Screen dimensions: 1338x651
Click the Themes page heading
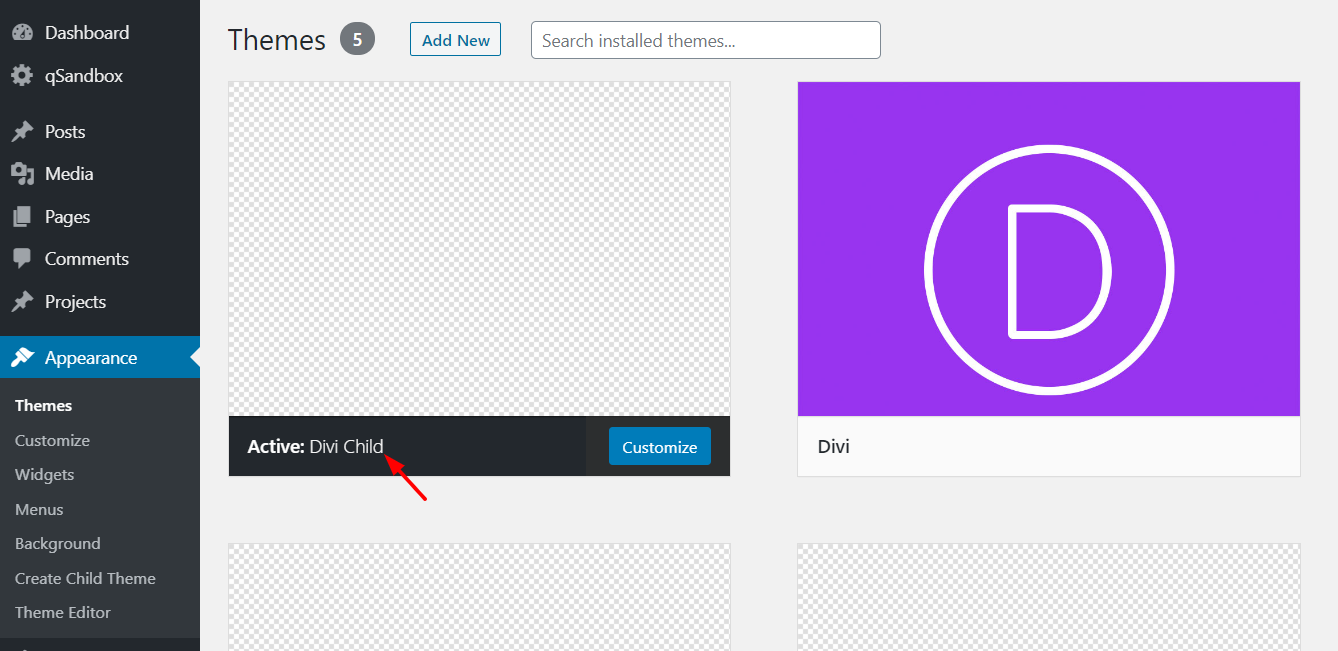277,40
